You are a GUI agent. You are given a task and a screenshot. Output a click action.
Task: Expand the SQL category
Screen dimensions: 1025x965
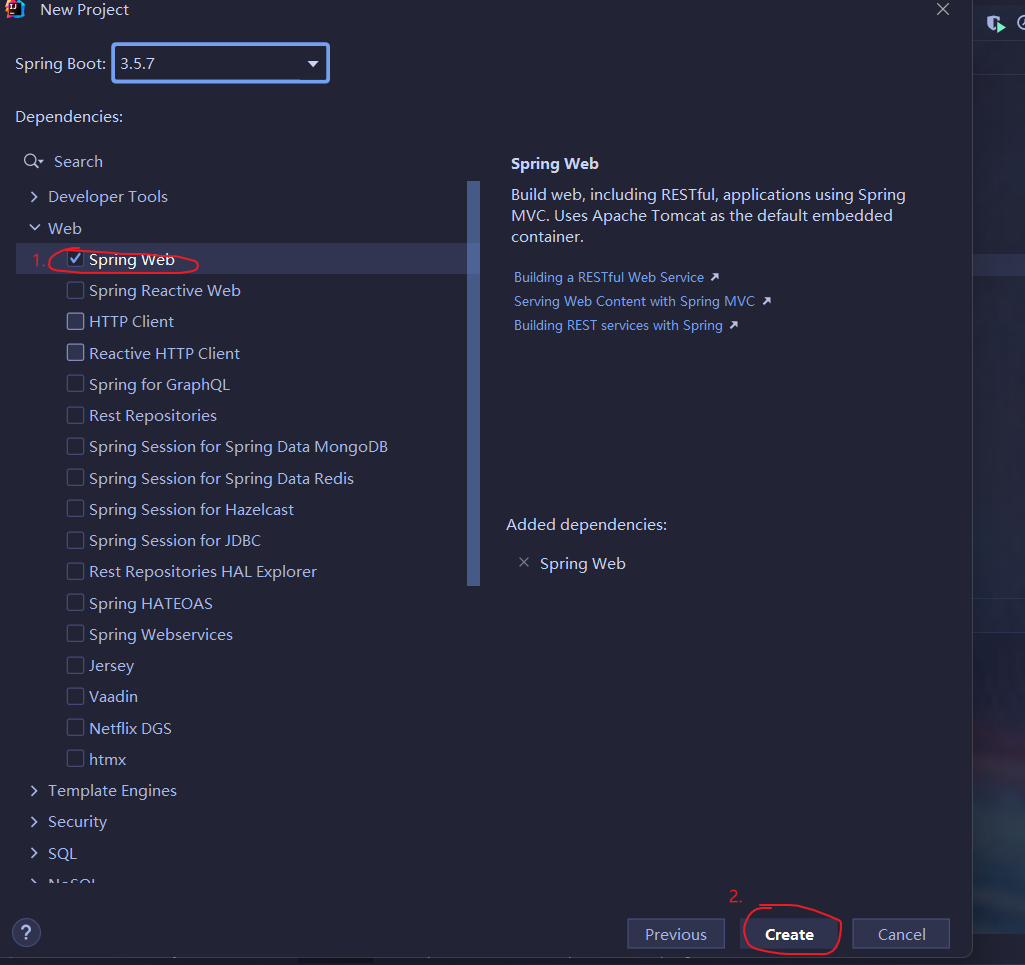click(34, 853)
